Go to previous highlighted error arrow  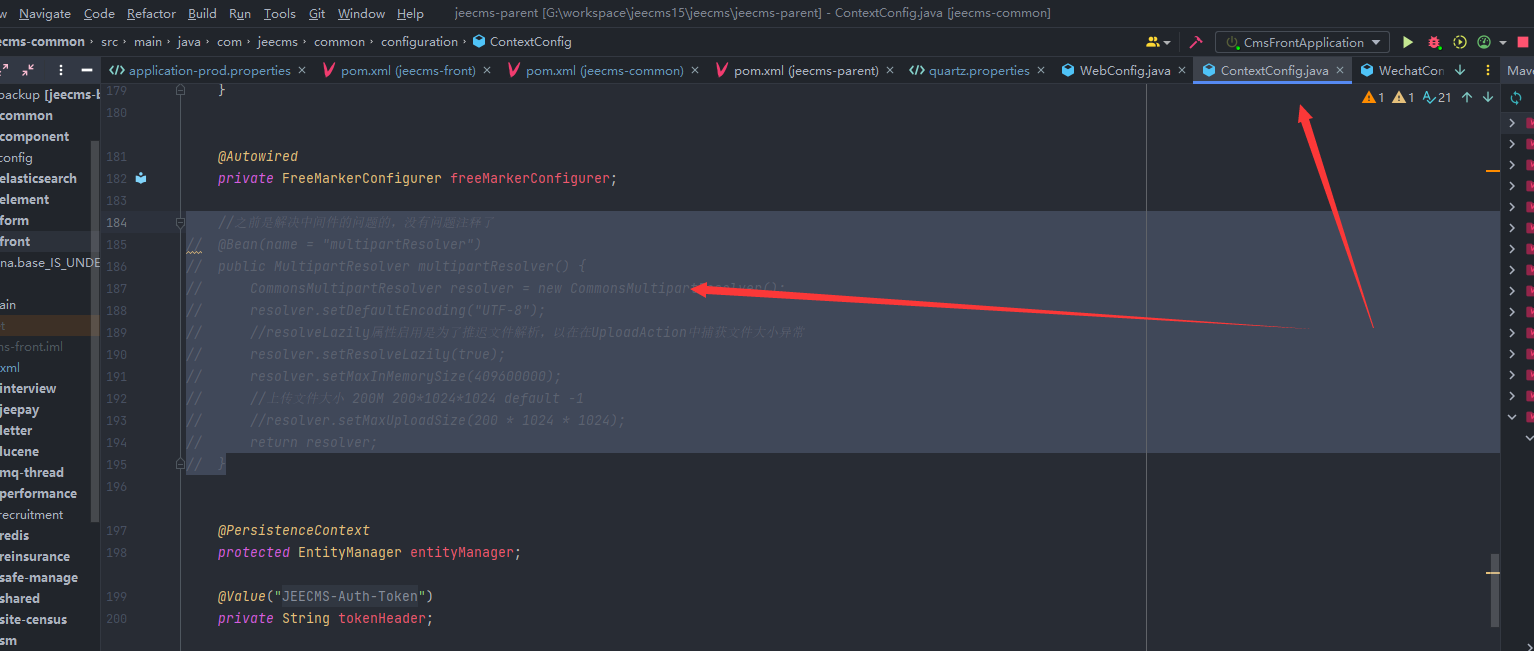tap(1467, 97)
